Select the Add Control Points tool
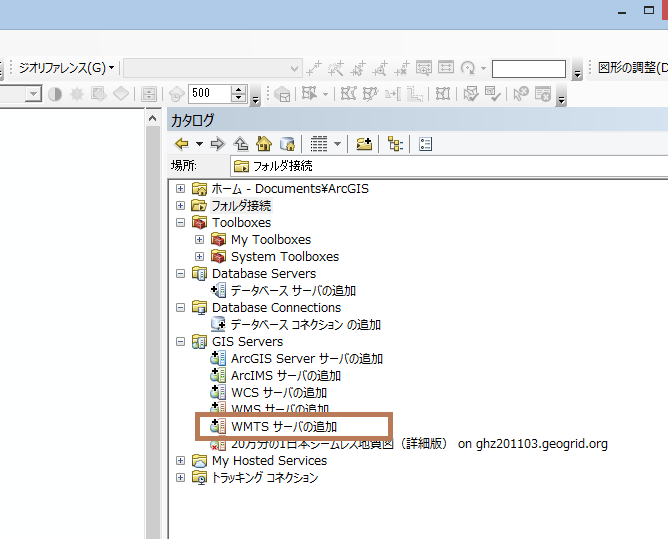The height and width of the screenshot is (539, 668). tap(314, 68)
